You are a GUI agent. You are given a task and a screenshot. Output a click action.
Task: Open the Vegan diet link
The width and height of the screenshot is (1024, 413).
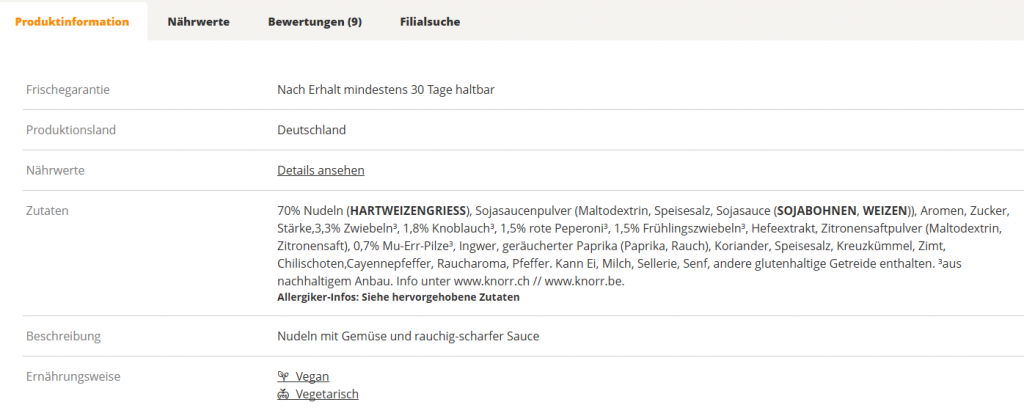[312, 377]
